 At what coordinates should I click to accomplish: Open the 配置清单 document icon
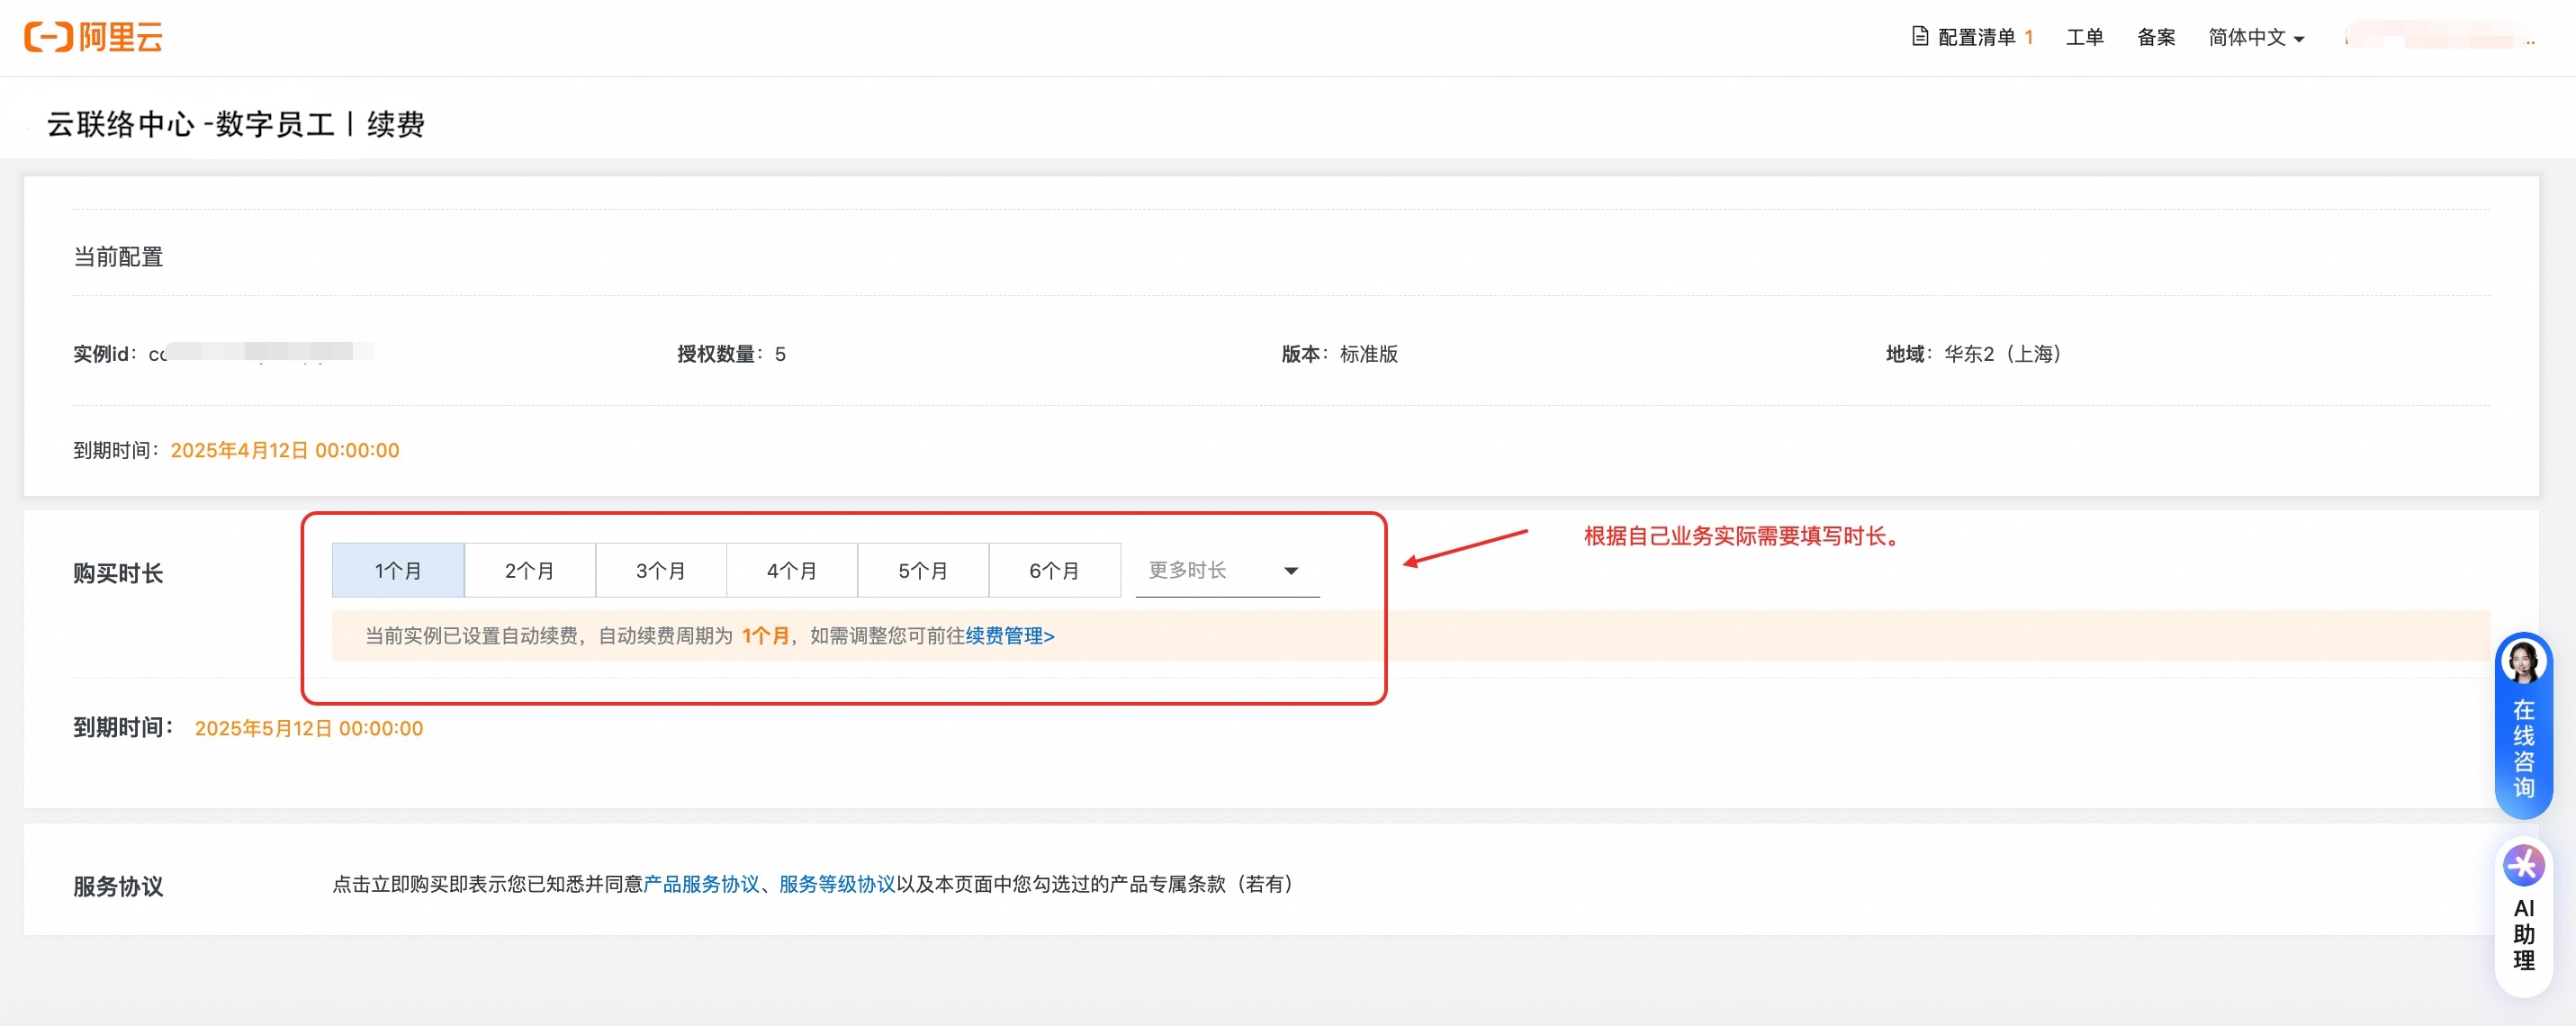pos(1919,36)
